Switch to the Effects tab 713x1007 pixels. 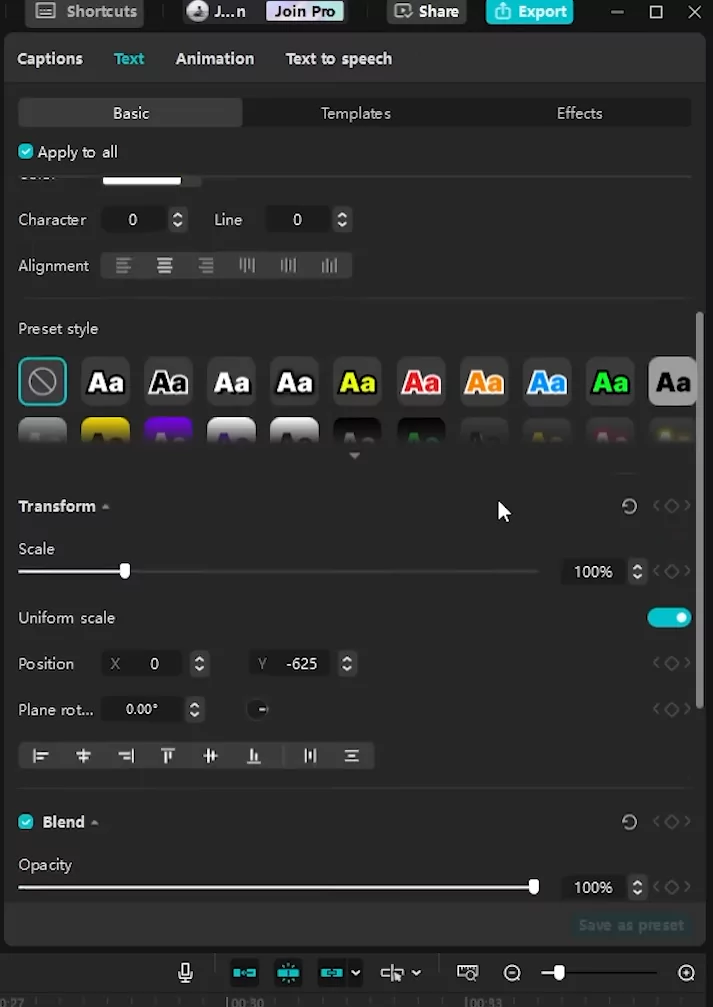coord(579,113)
